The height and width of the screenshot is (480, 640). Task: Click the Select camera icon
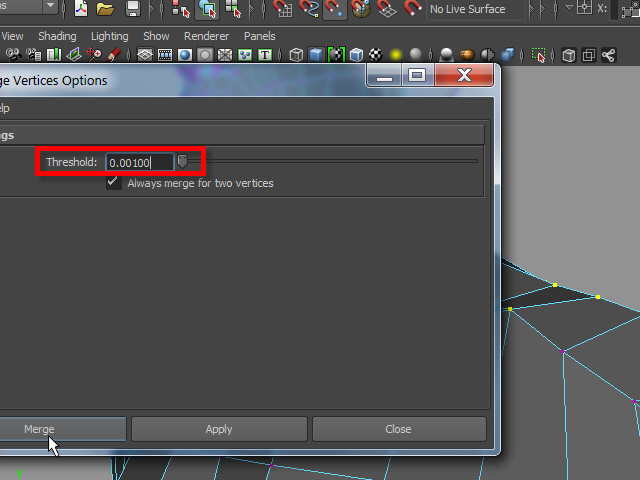13,54
